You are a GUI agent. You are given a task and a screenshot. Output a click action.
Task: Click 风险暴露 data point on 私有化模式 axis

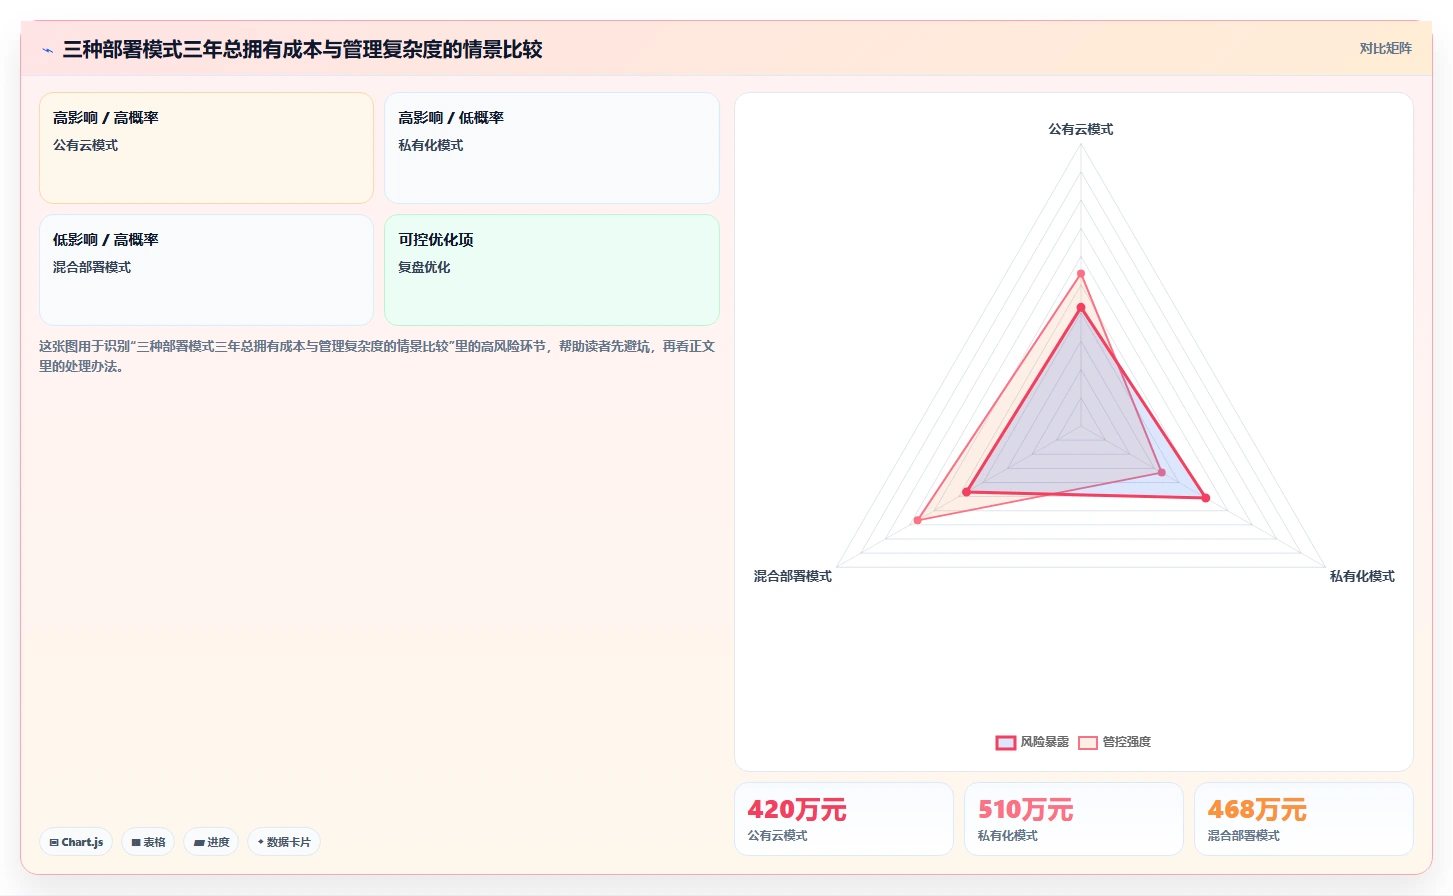[1205, 498]
